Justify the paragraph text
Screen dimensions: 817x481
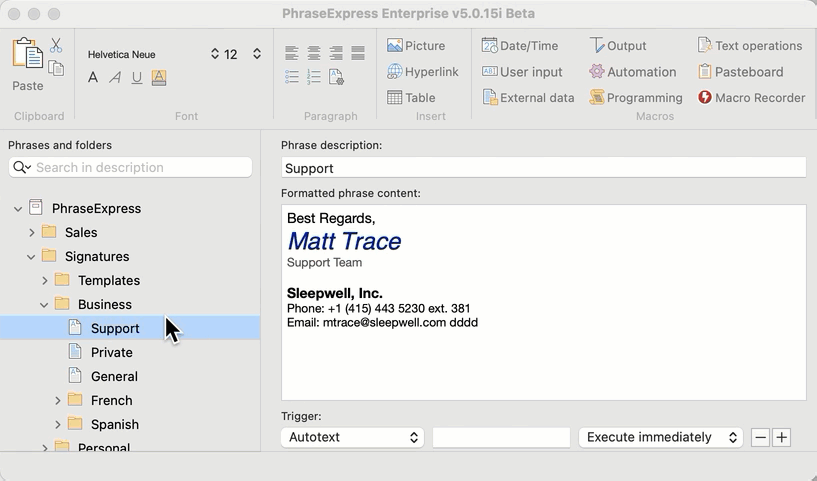(358, 53)
